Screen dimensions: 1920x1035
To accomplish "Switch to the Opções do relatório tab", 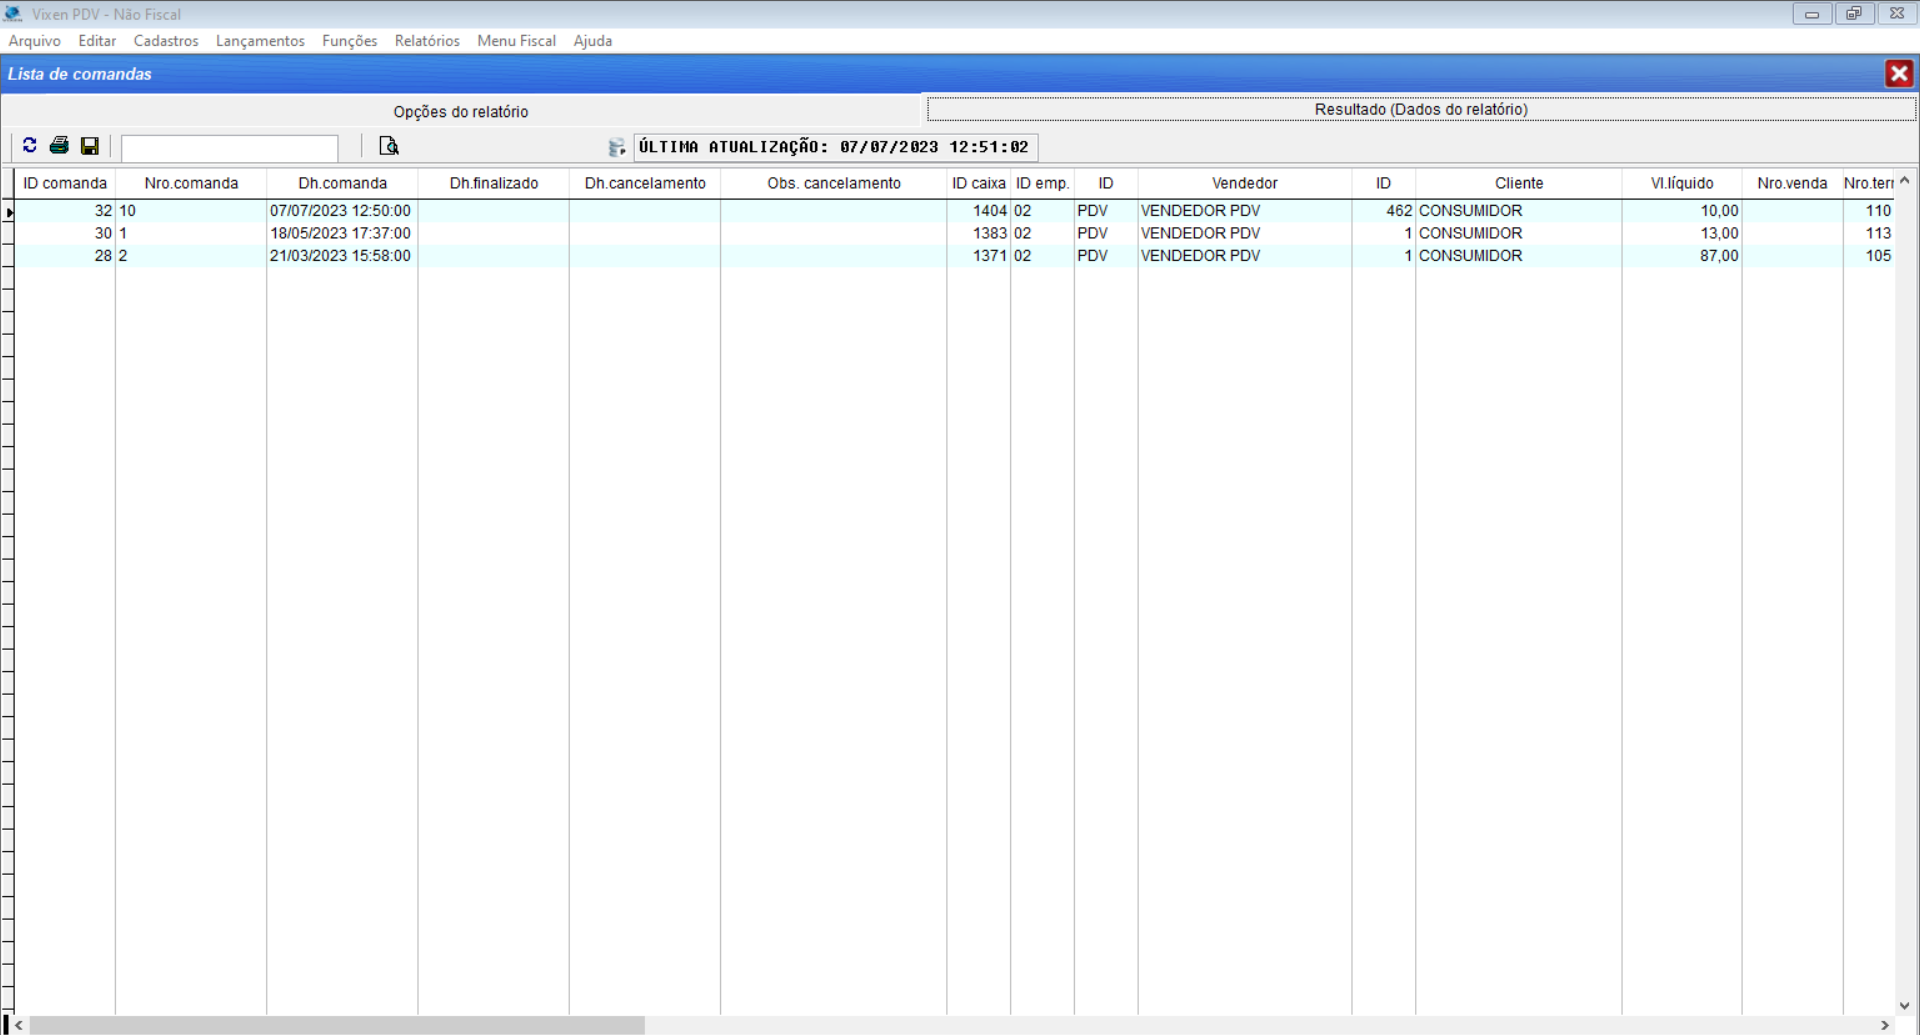I will [460, 112].
